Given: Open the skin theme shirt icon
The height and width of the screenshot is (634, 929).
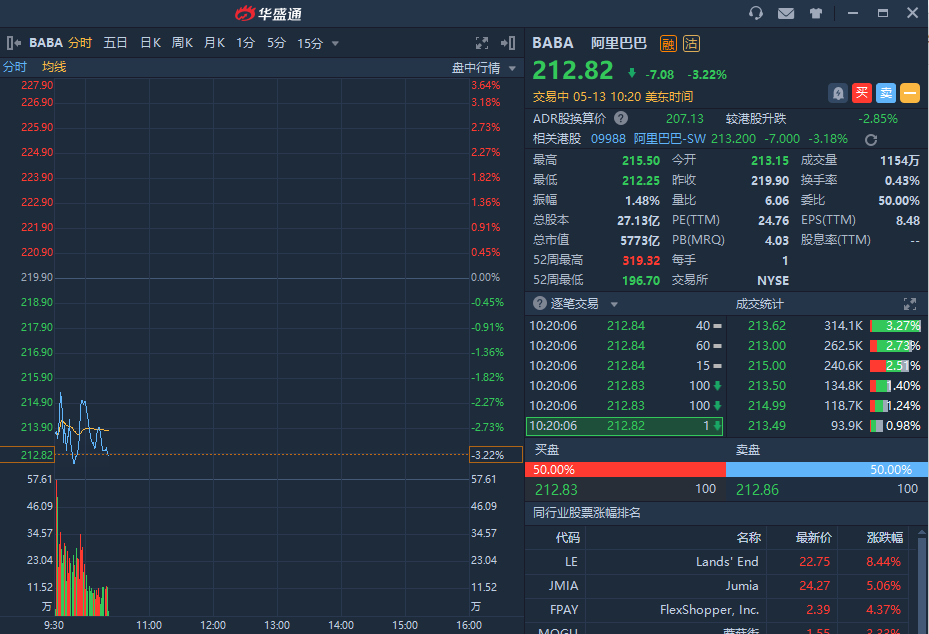Looking at the screenshot, I should (816, 13).
